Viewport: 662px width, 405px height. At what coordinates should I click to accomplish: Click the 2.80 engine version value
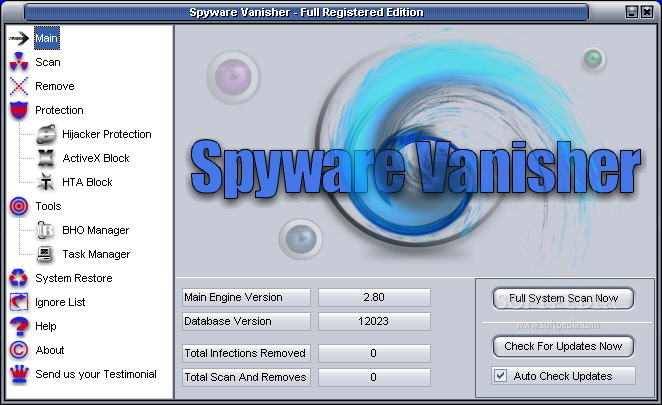point(374,297)
